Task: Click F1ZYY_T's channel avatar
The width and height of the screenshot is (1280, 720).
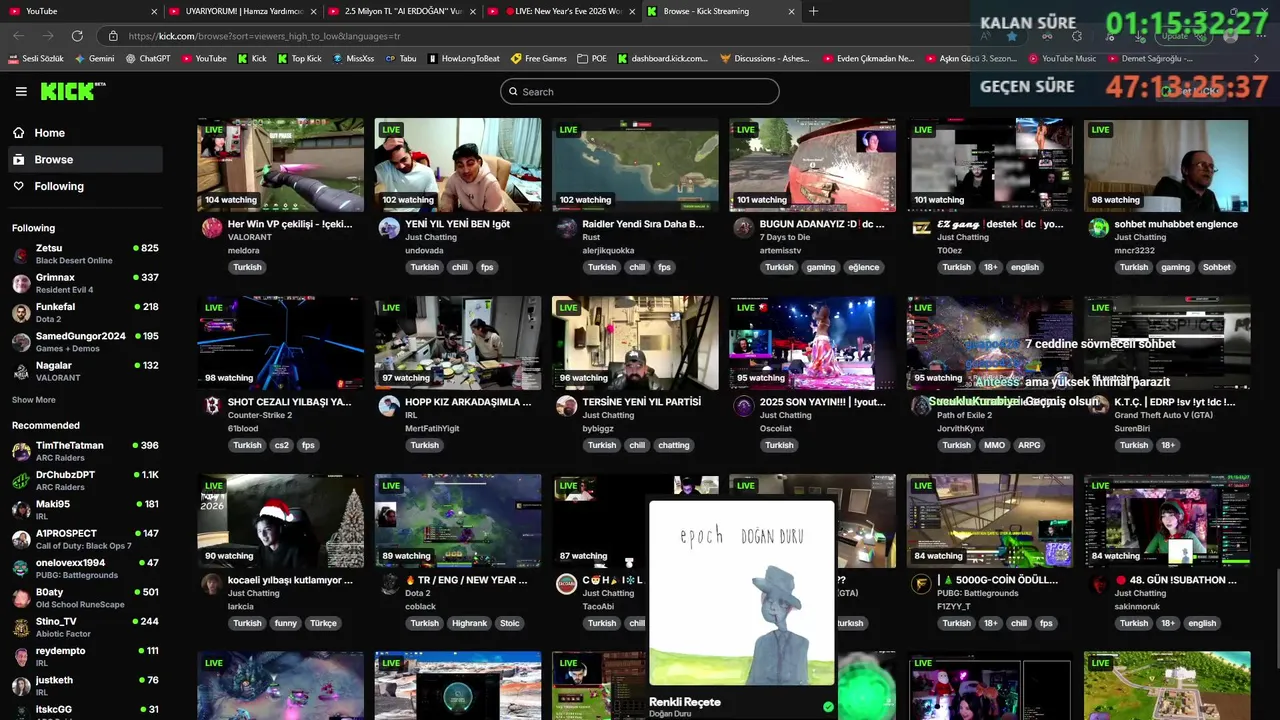Action: click(x=921, y=583)
